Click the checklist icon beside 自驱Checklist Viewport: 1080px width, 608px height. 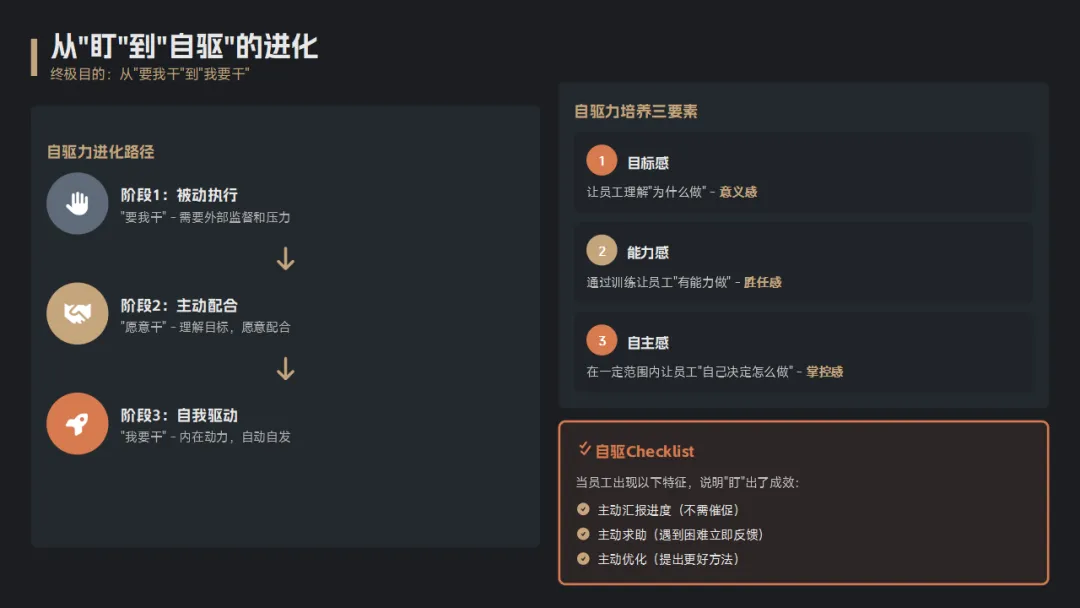pyautogui.click(x=584, y=449)
